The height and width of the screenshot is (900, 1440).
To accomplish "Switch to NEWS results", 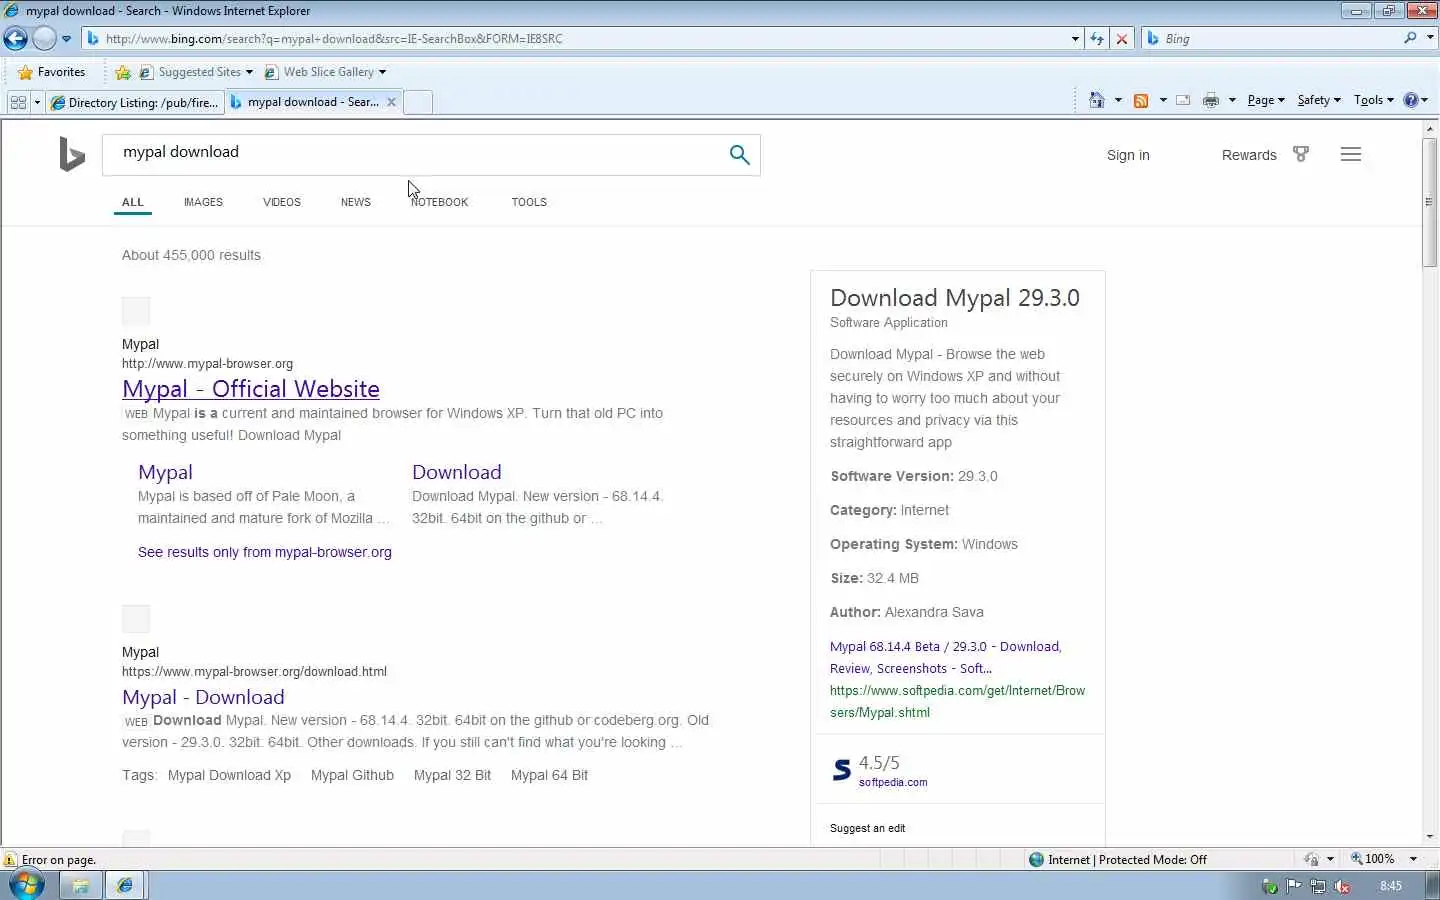I will pyautogui.click(x=356, y=202).
